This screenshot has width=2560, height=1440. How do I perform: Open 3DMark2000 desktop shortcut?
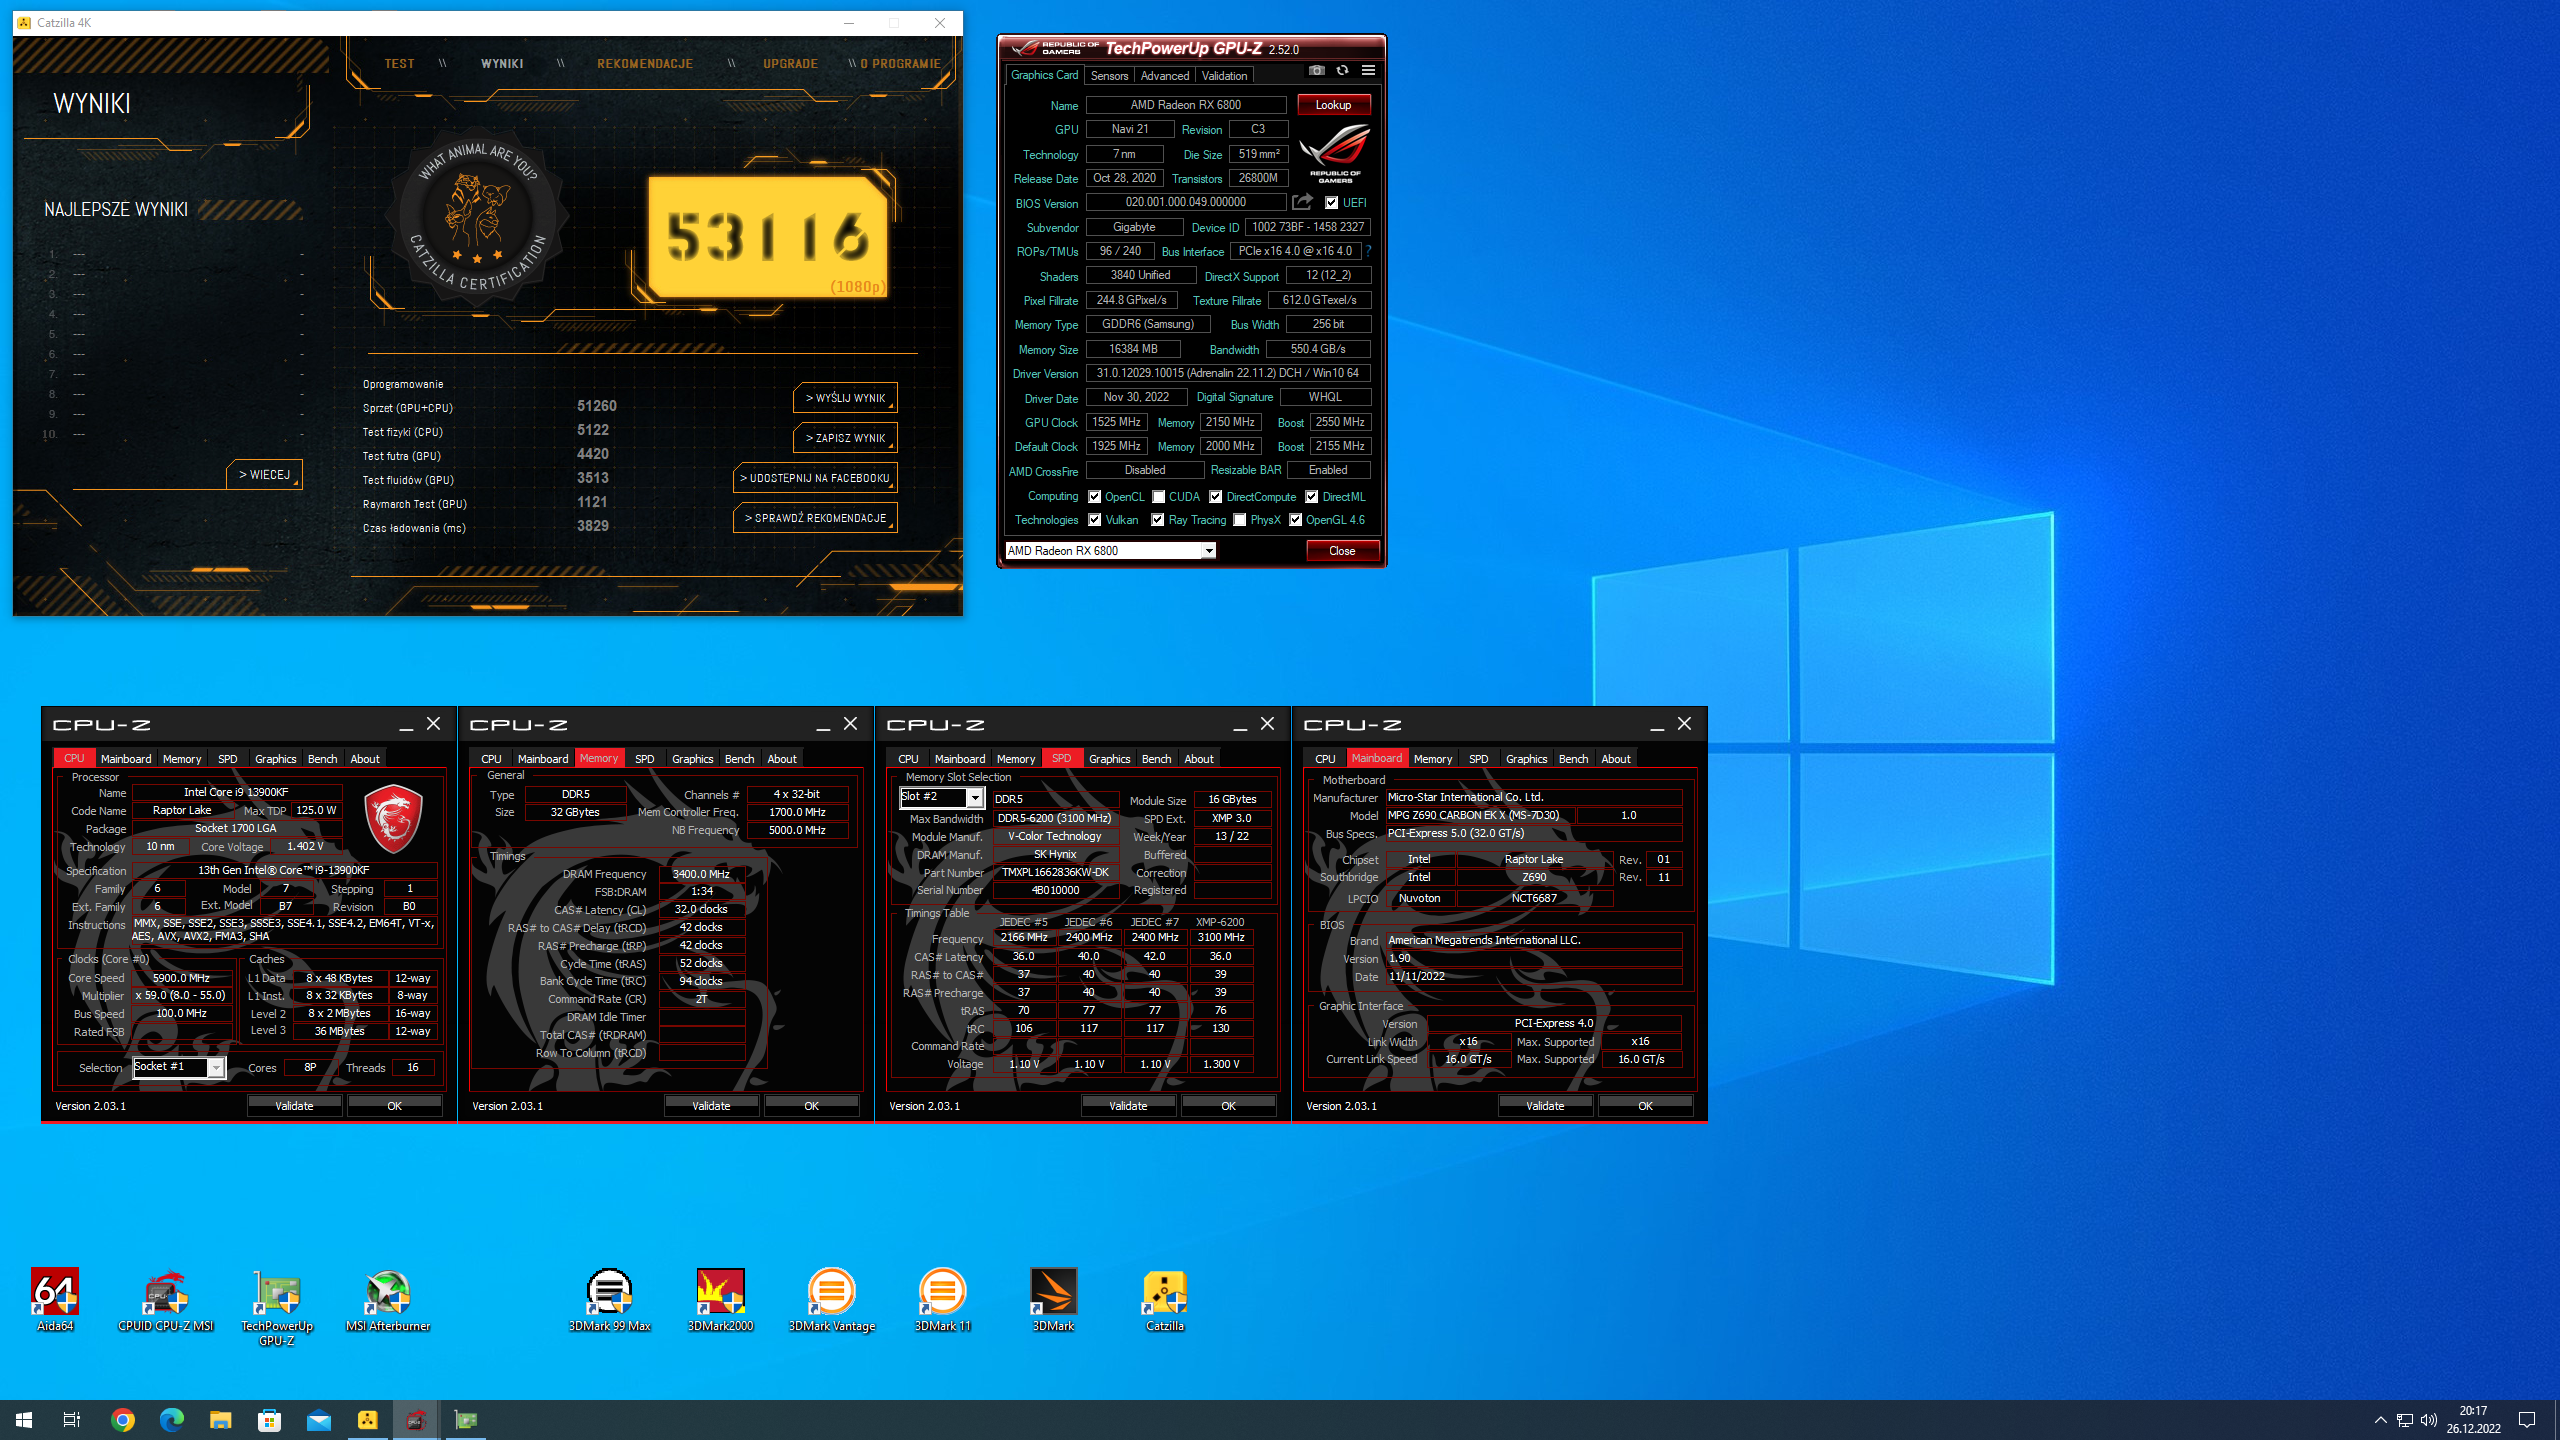point(721,1300)
